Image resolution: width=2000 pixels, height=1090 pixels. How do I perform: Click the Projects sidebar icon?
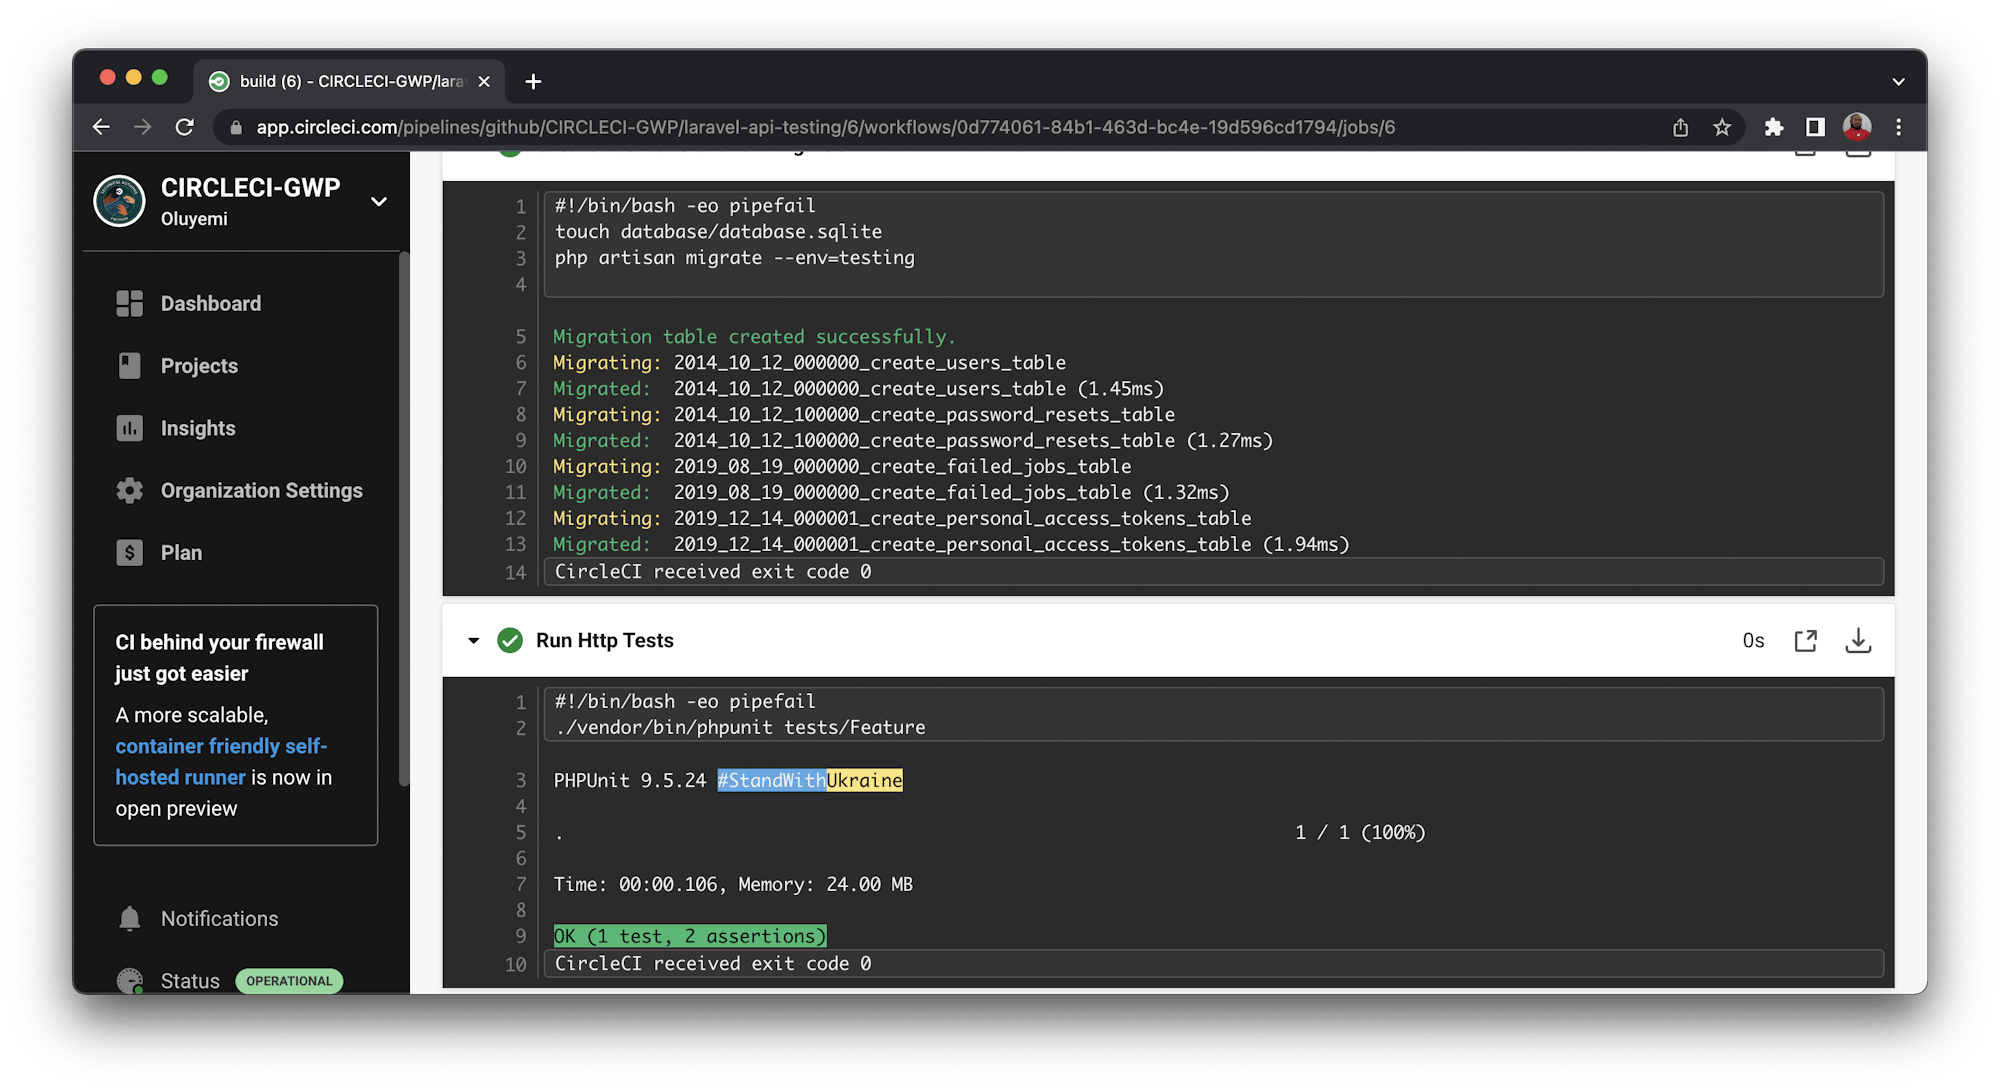130,366
